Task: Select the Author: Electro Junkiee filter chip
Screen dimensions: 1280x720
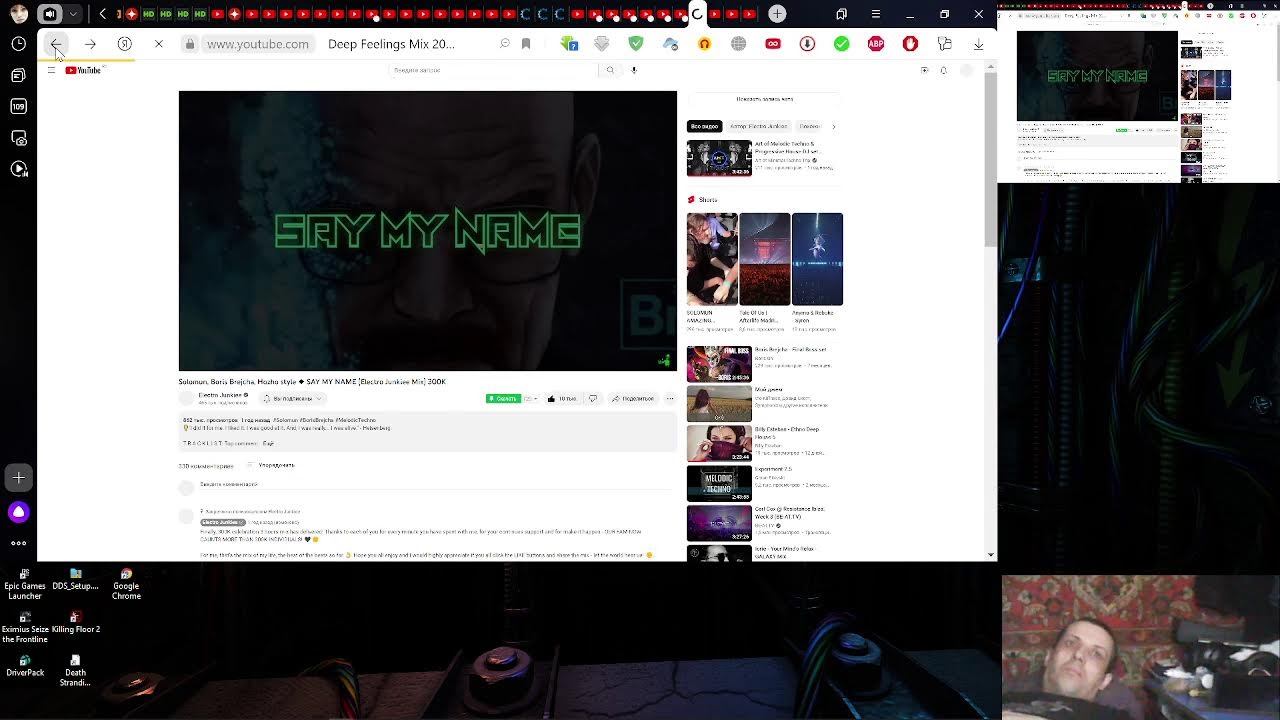Action: (x=759, y=126)
